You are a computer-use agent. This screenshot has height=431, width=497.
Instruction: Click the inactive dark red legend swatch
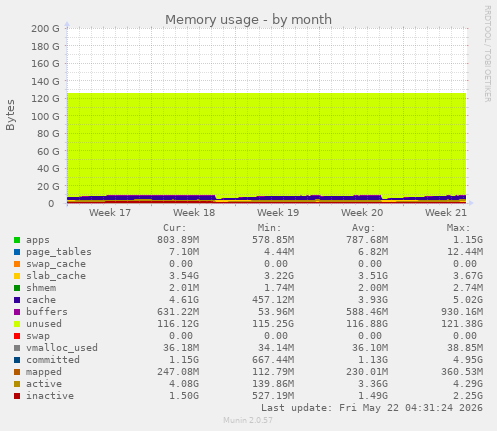coord(17,396)
